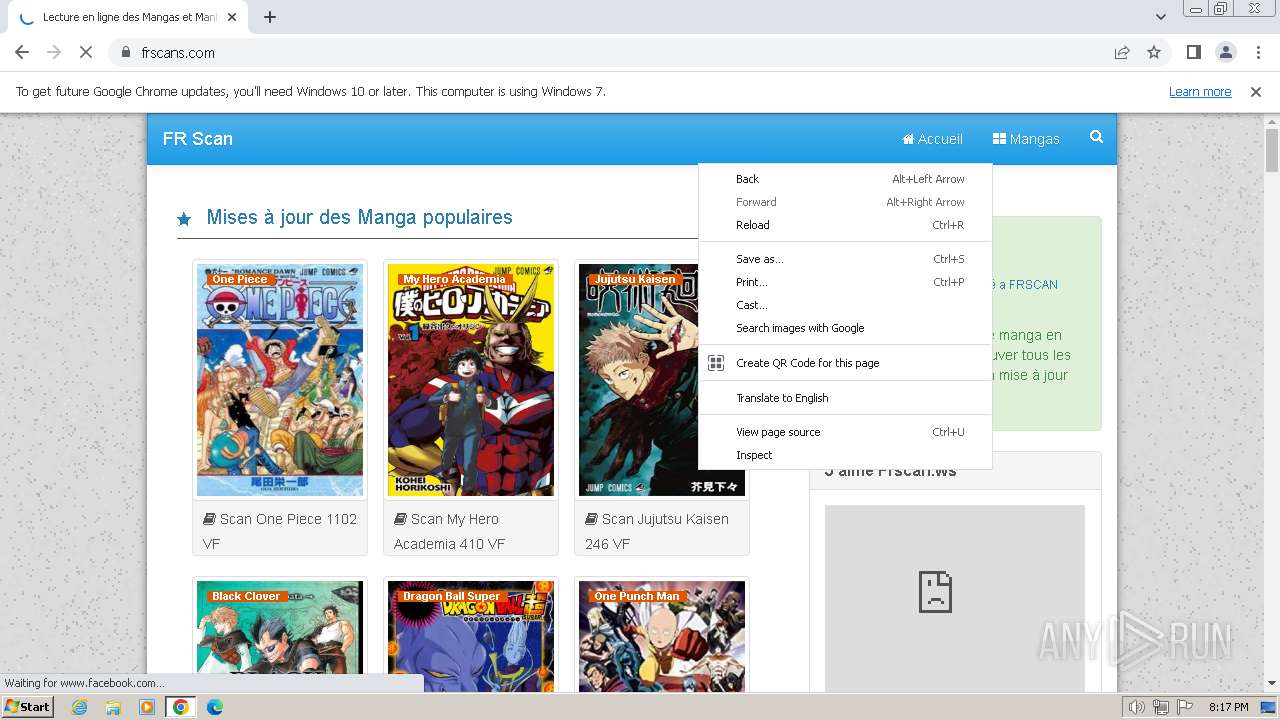Click FR Scan site logo
The width and height of the screenshot is (1280, 720).
[x=198, y=139]
